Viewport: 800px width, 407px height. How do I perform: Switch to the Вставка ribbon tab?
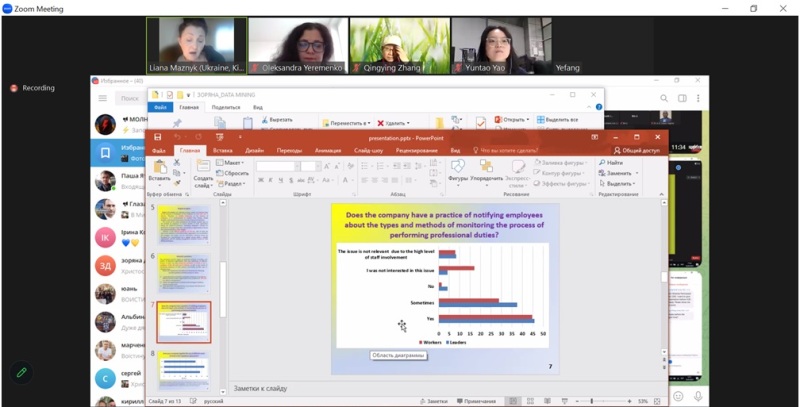pyautogui.click(x=222, y=150)
